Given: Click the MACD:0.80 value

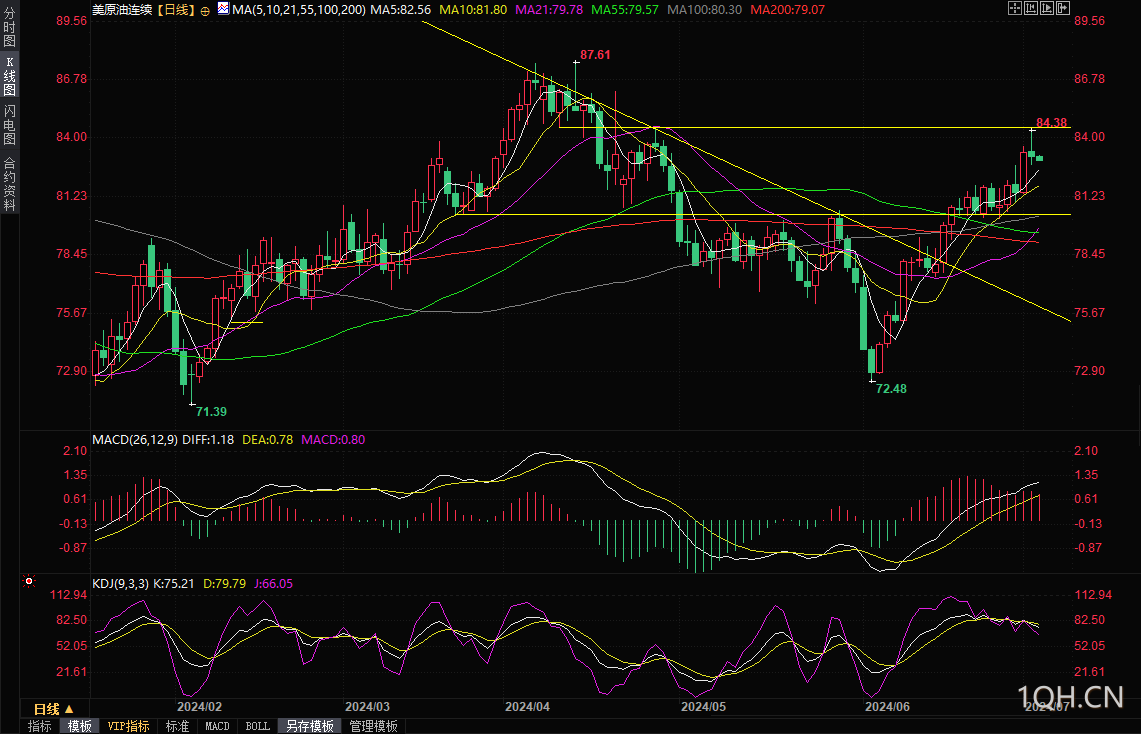Looking at the screenshot, I should tap(333, 439).
